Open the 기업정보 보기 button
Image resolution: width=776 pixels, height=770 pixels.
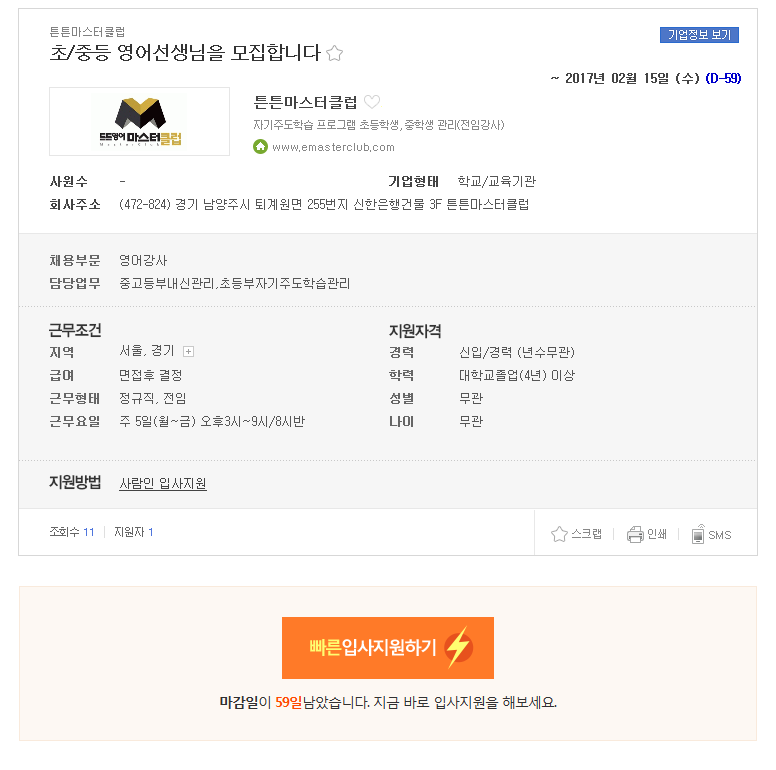tap(699, 35)
